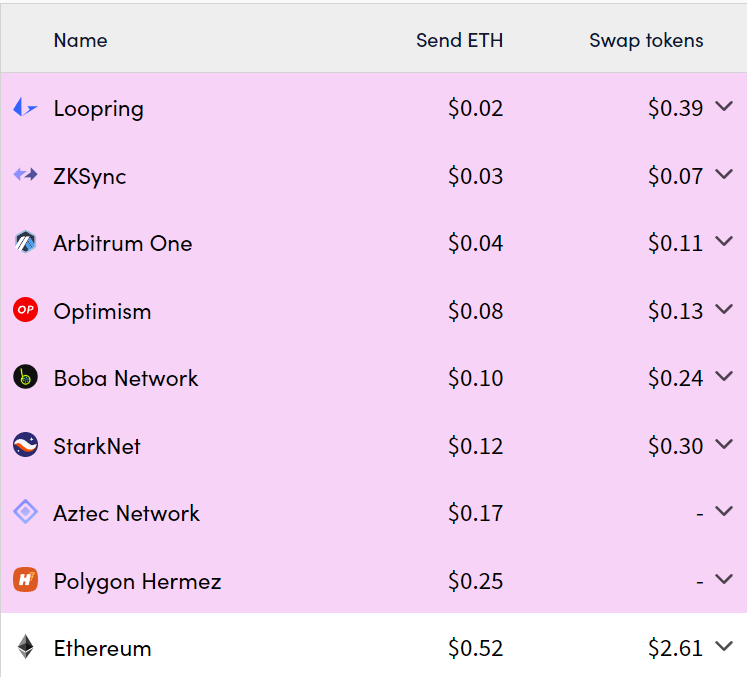Image resolution: width=747 pixels, height=677 pixels.
Task: Click the red Optimism OP icon
Action: 25,310
